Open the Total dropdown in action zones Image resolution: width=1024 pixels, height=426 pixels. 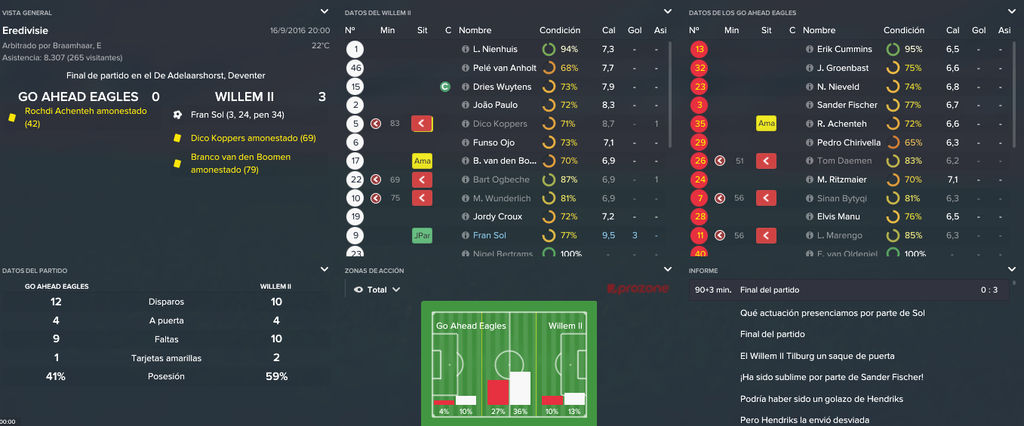(384, 289)
